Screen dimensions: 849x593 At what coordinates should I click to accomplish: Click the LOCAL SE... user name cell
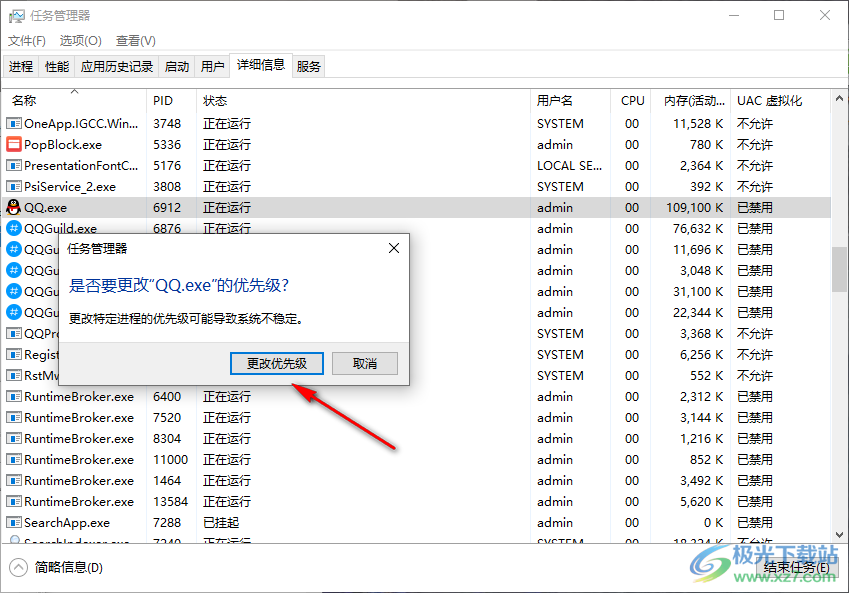click(569, 166)
